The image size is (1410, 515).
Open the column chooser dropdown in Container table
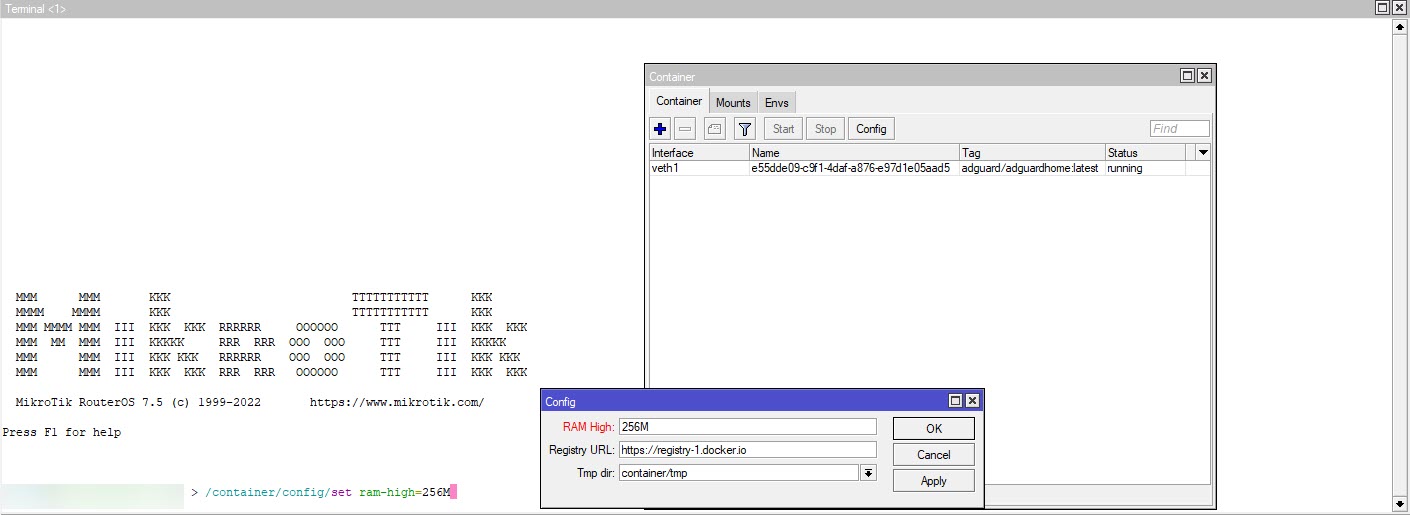tap(1203, 153)
